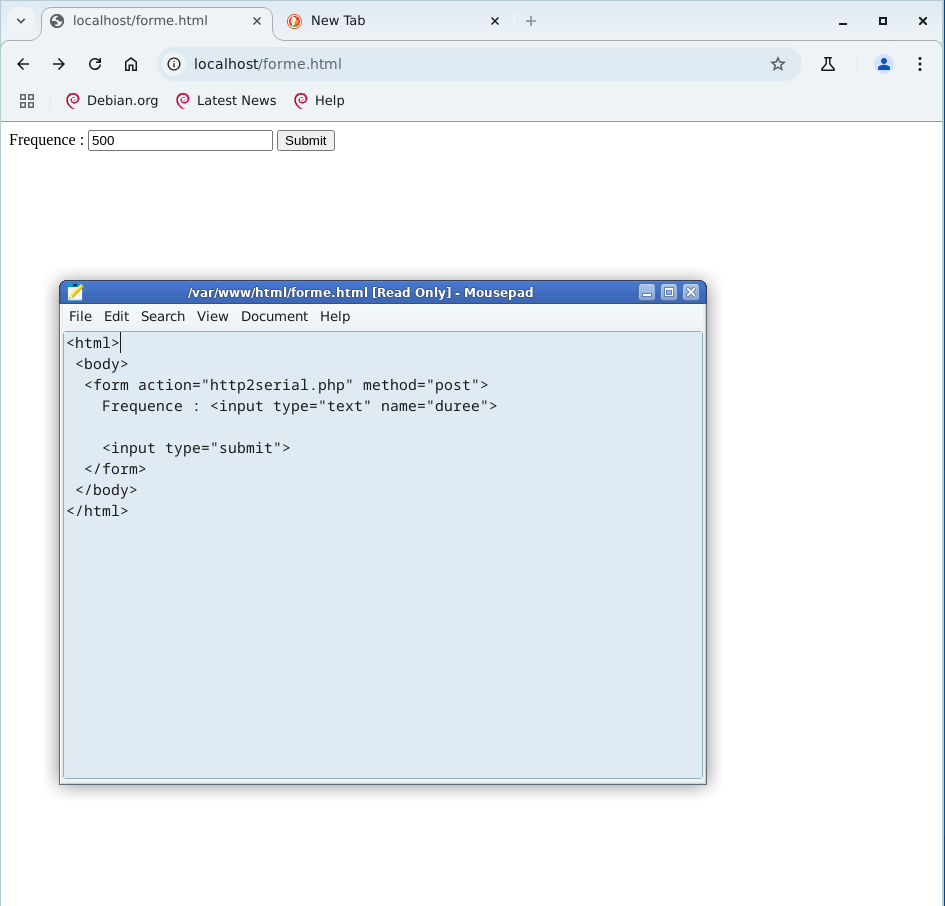Open Mousepad's File menu
The height and width of the screenshot is (906, 945).
click(x=80, y=316)
